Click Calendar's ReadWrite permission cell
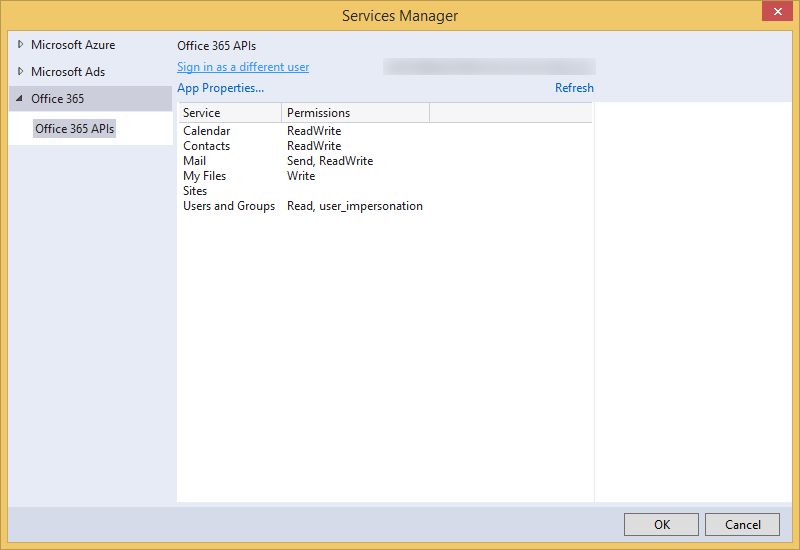800x550 pixels. pos(314,131)
